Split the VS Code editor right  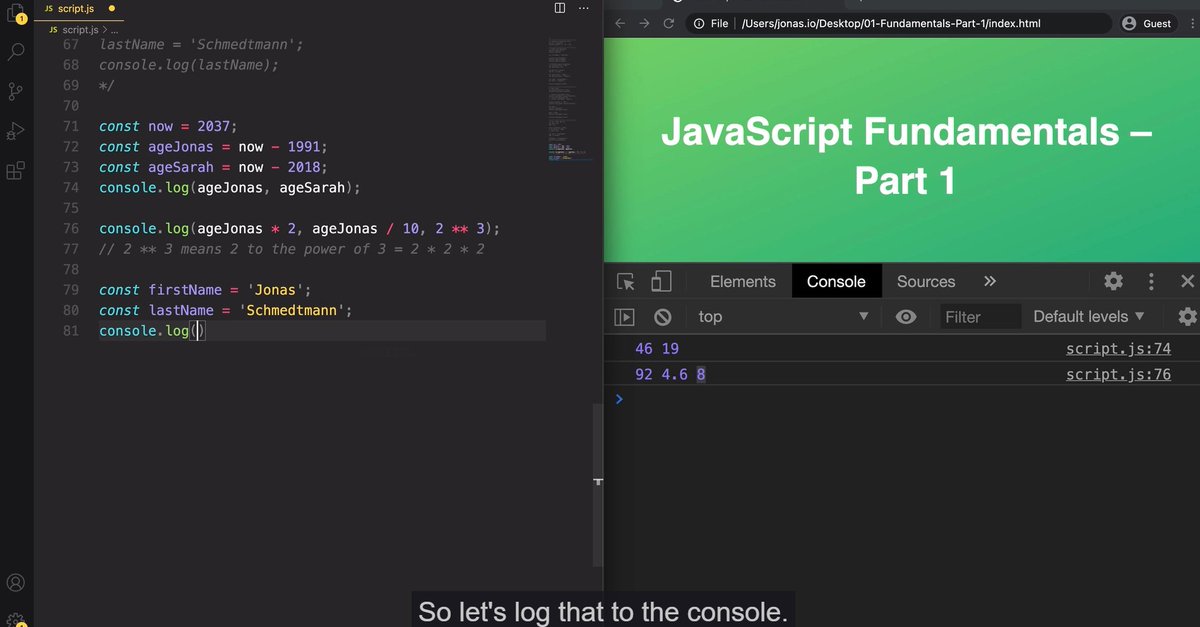tap(560, 8)
